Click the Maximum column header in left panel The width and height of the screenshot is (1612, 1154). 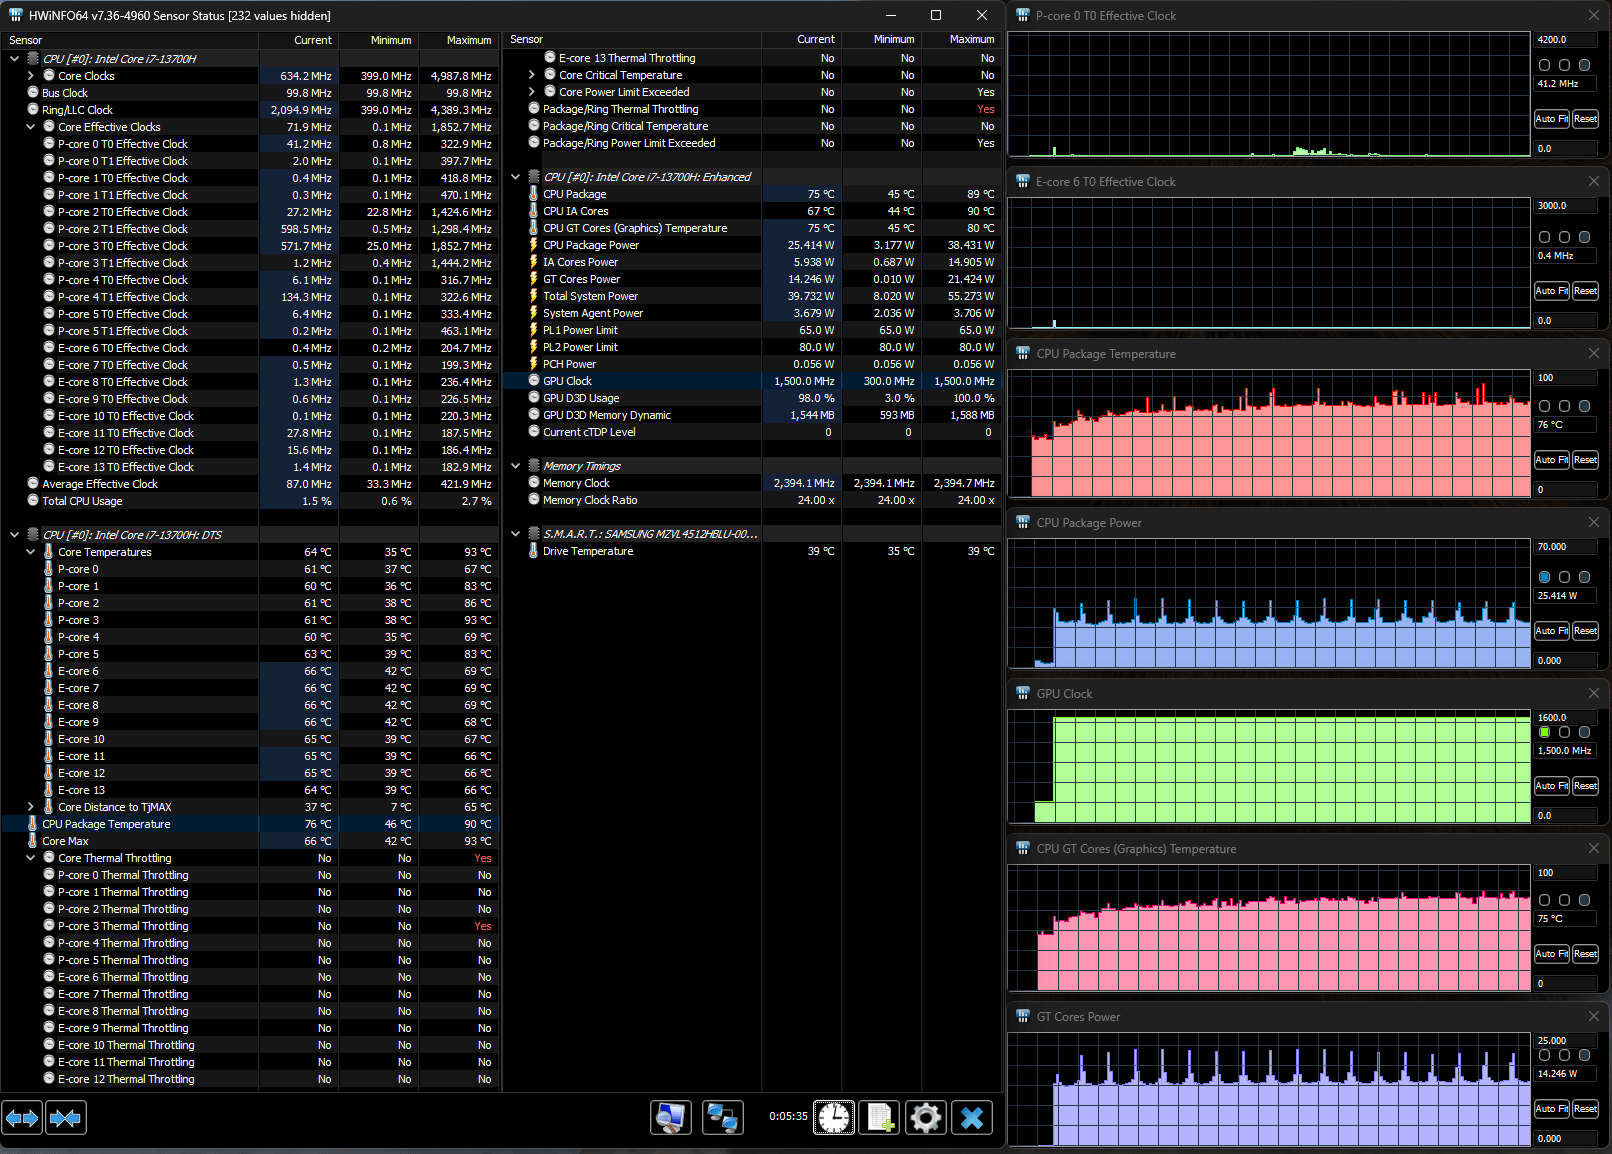[468, 40]
